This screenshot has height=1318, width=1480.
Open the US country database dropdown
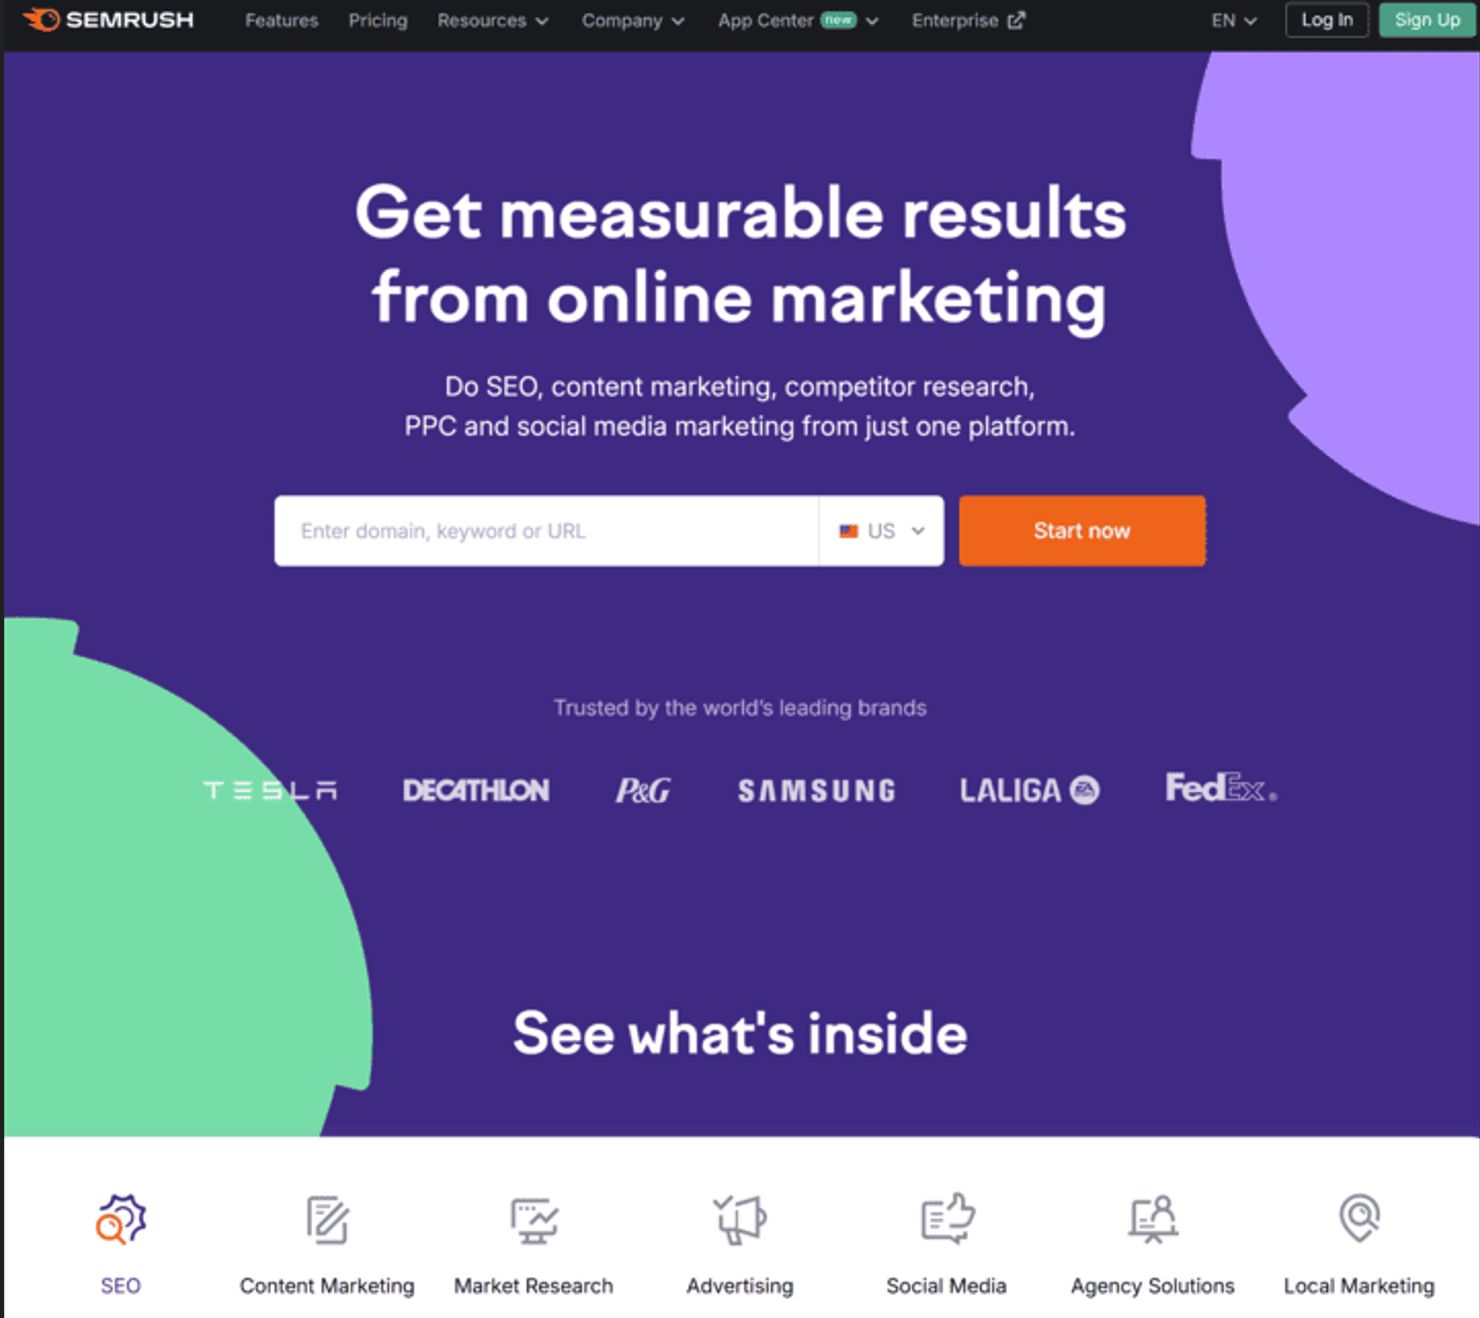click(881, 531)
